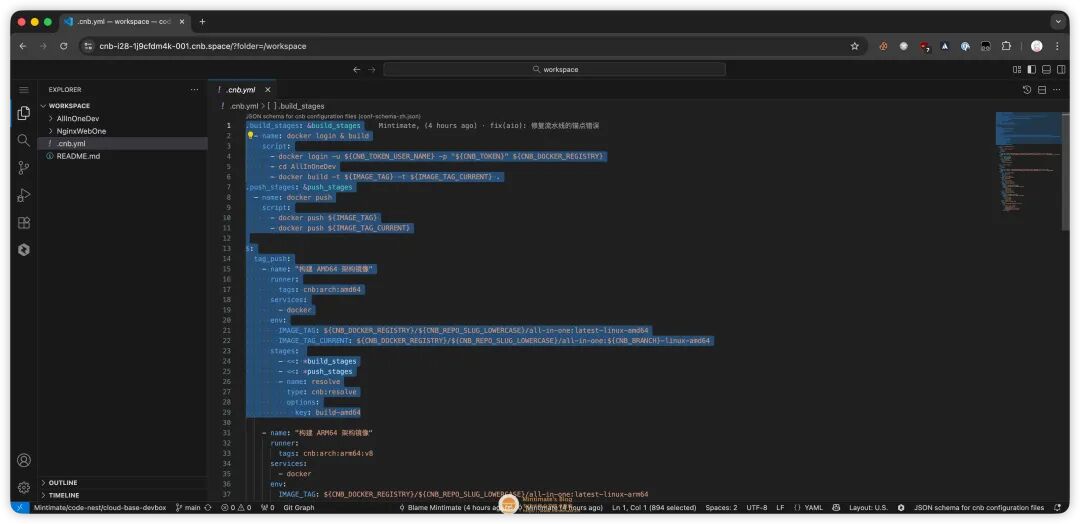
Task: Expand the OUTLINE section
Action: point(63,483)
